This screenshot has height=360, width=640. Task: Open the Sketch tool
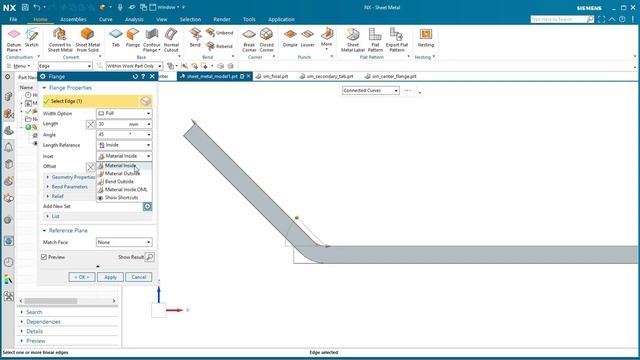point(31,38)
